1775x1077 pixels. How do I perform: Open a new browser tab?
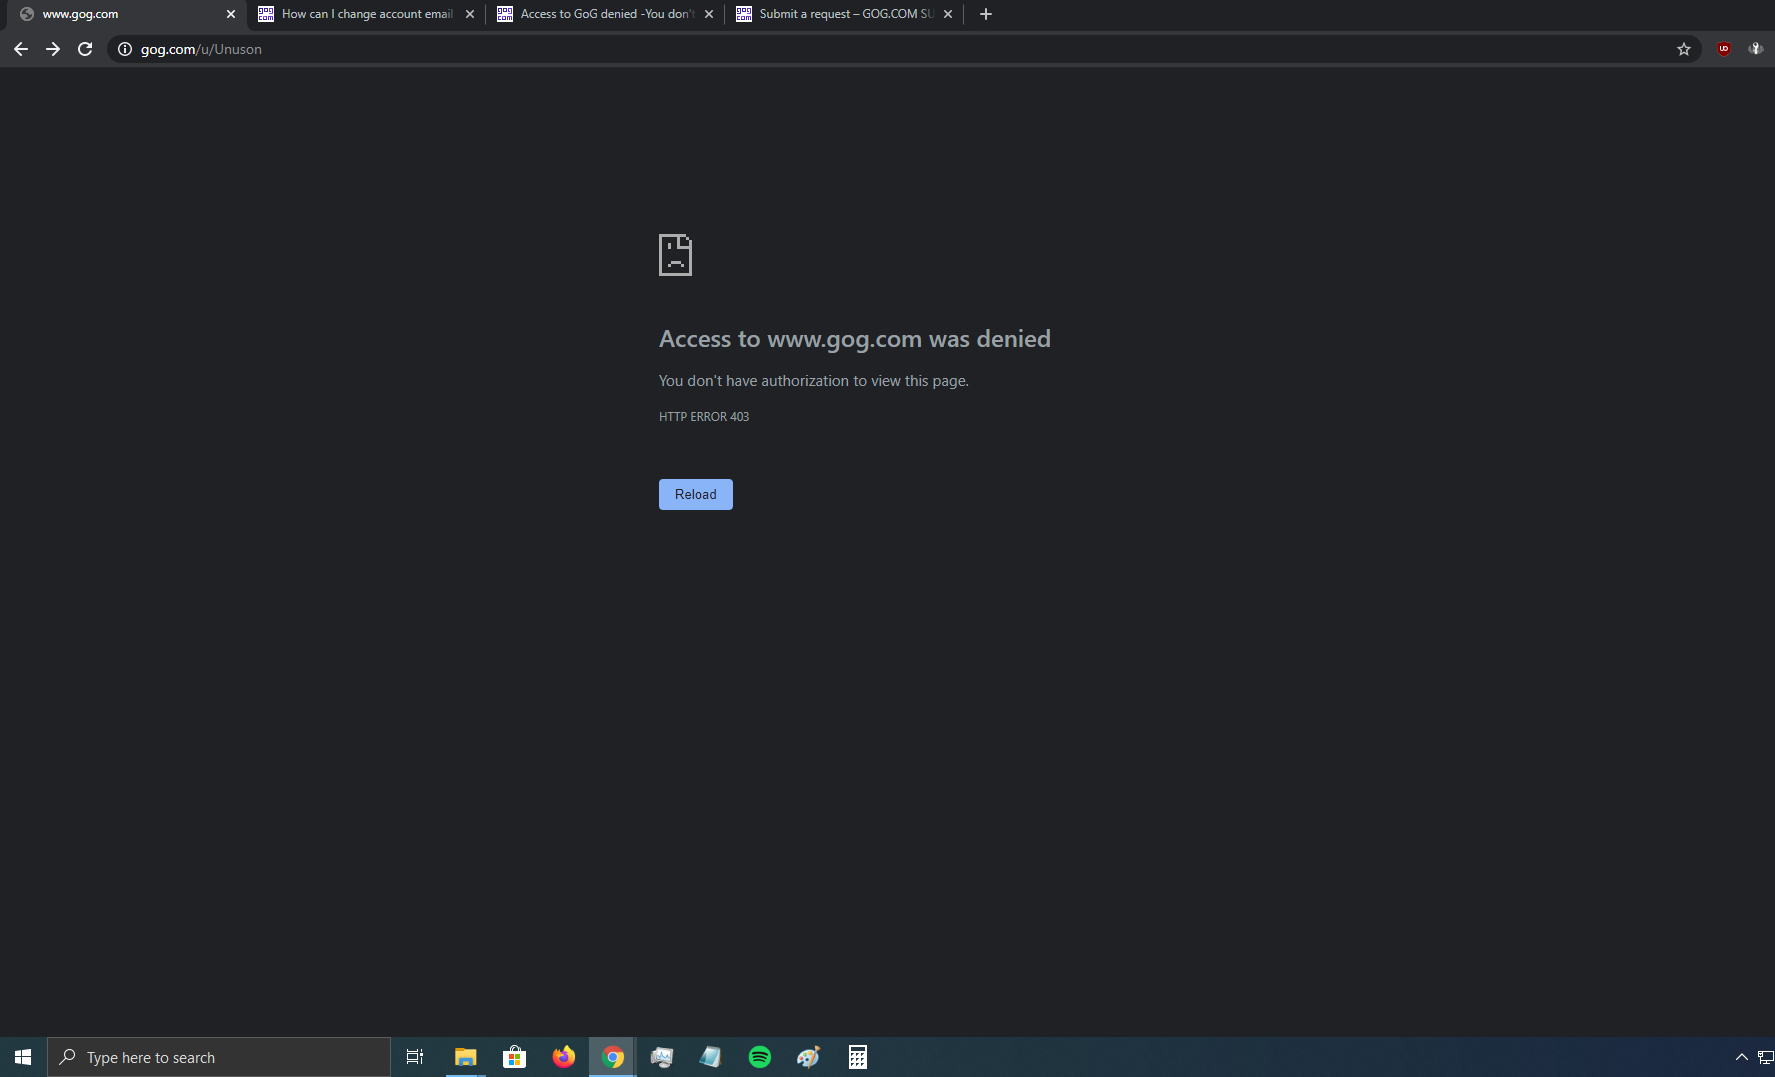point(986,14)
